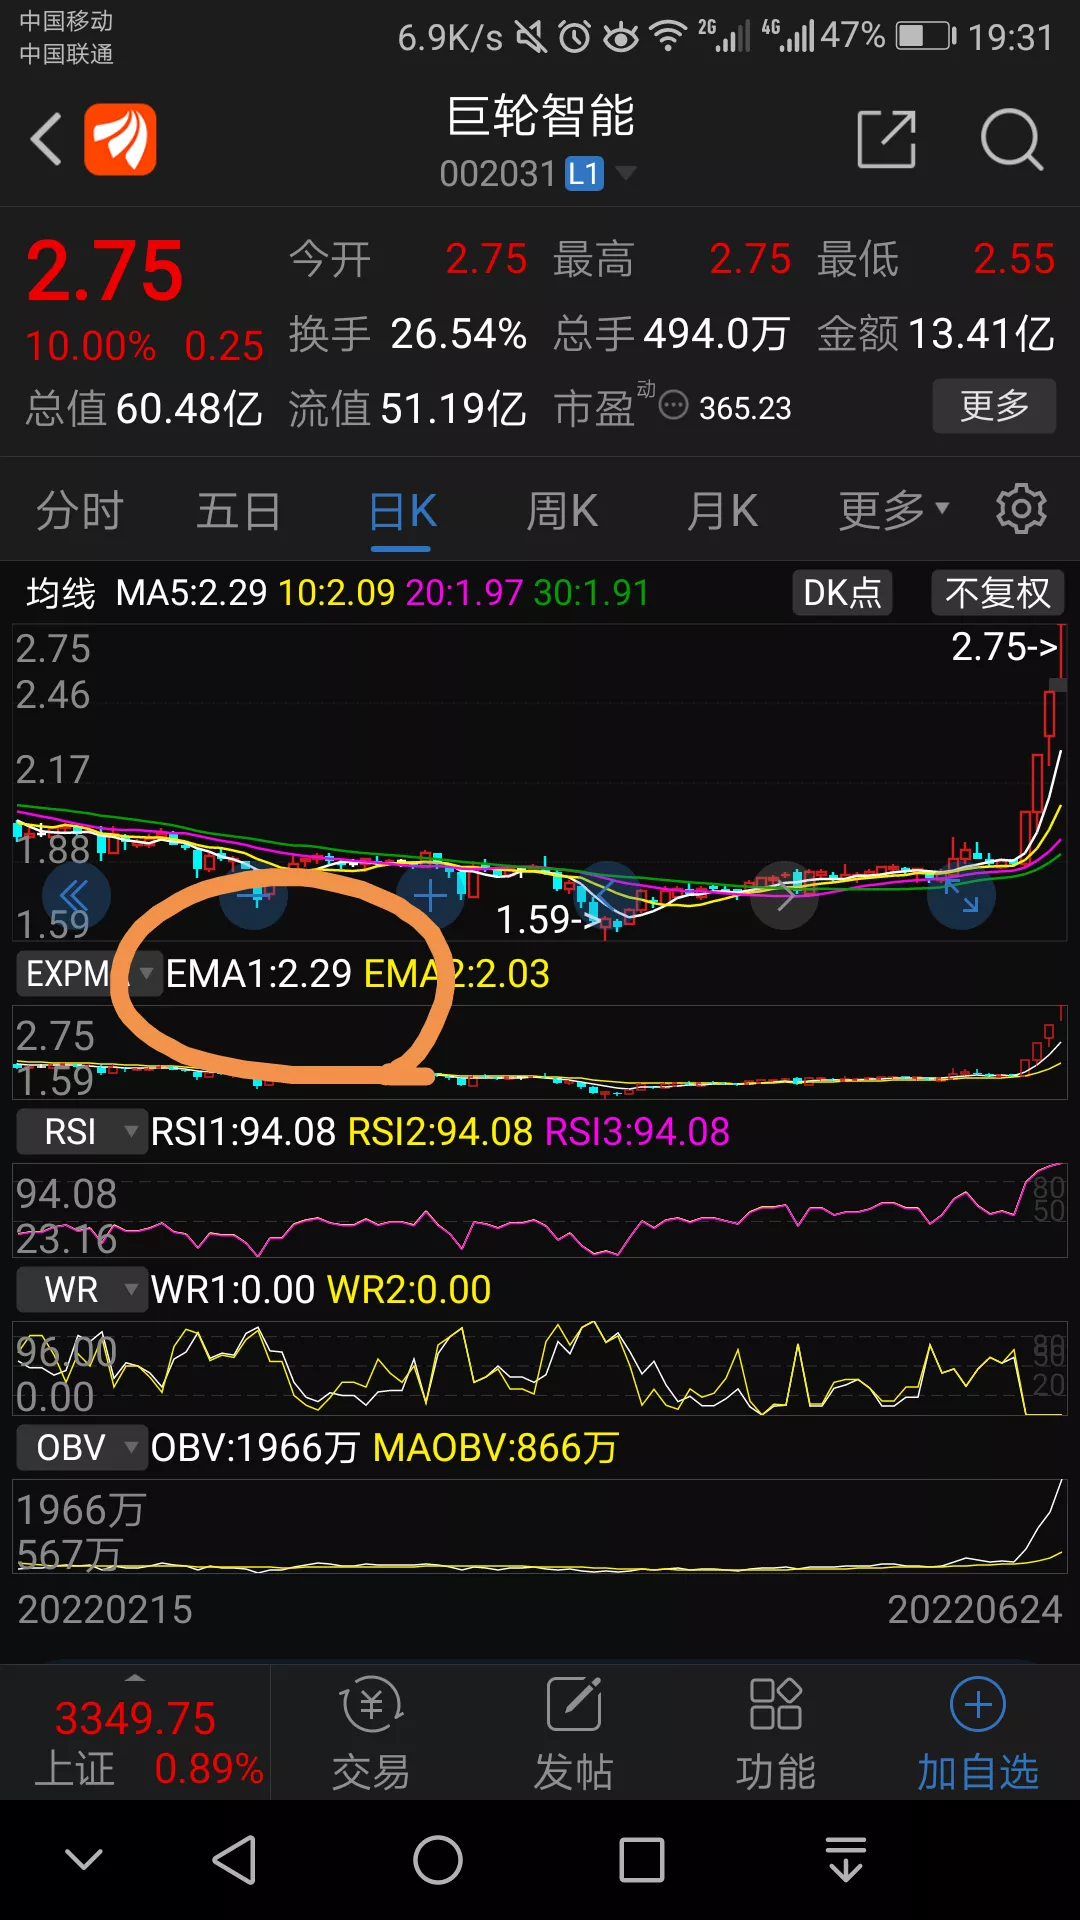Screen dimensions: 1080x1920
Task: Open the WR indicator dropdown
Action: (x=82, y=1290)
